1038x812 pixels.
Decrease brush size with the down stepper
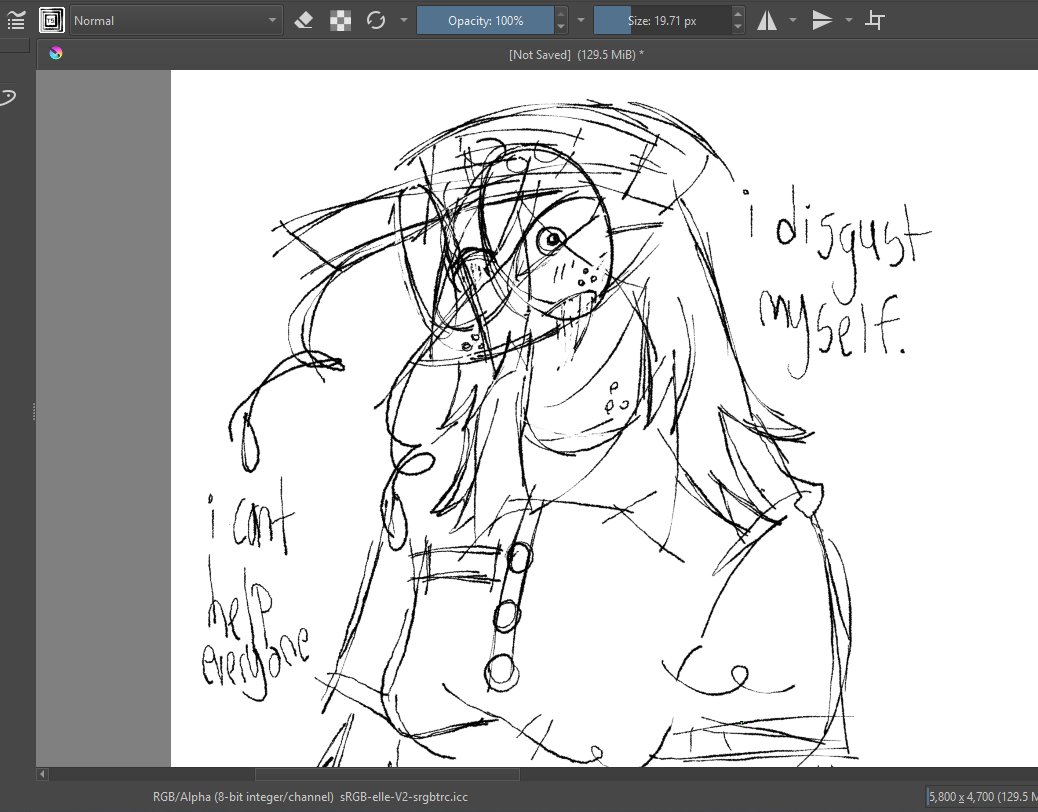738,27
